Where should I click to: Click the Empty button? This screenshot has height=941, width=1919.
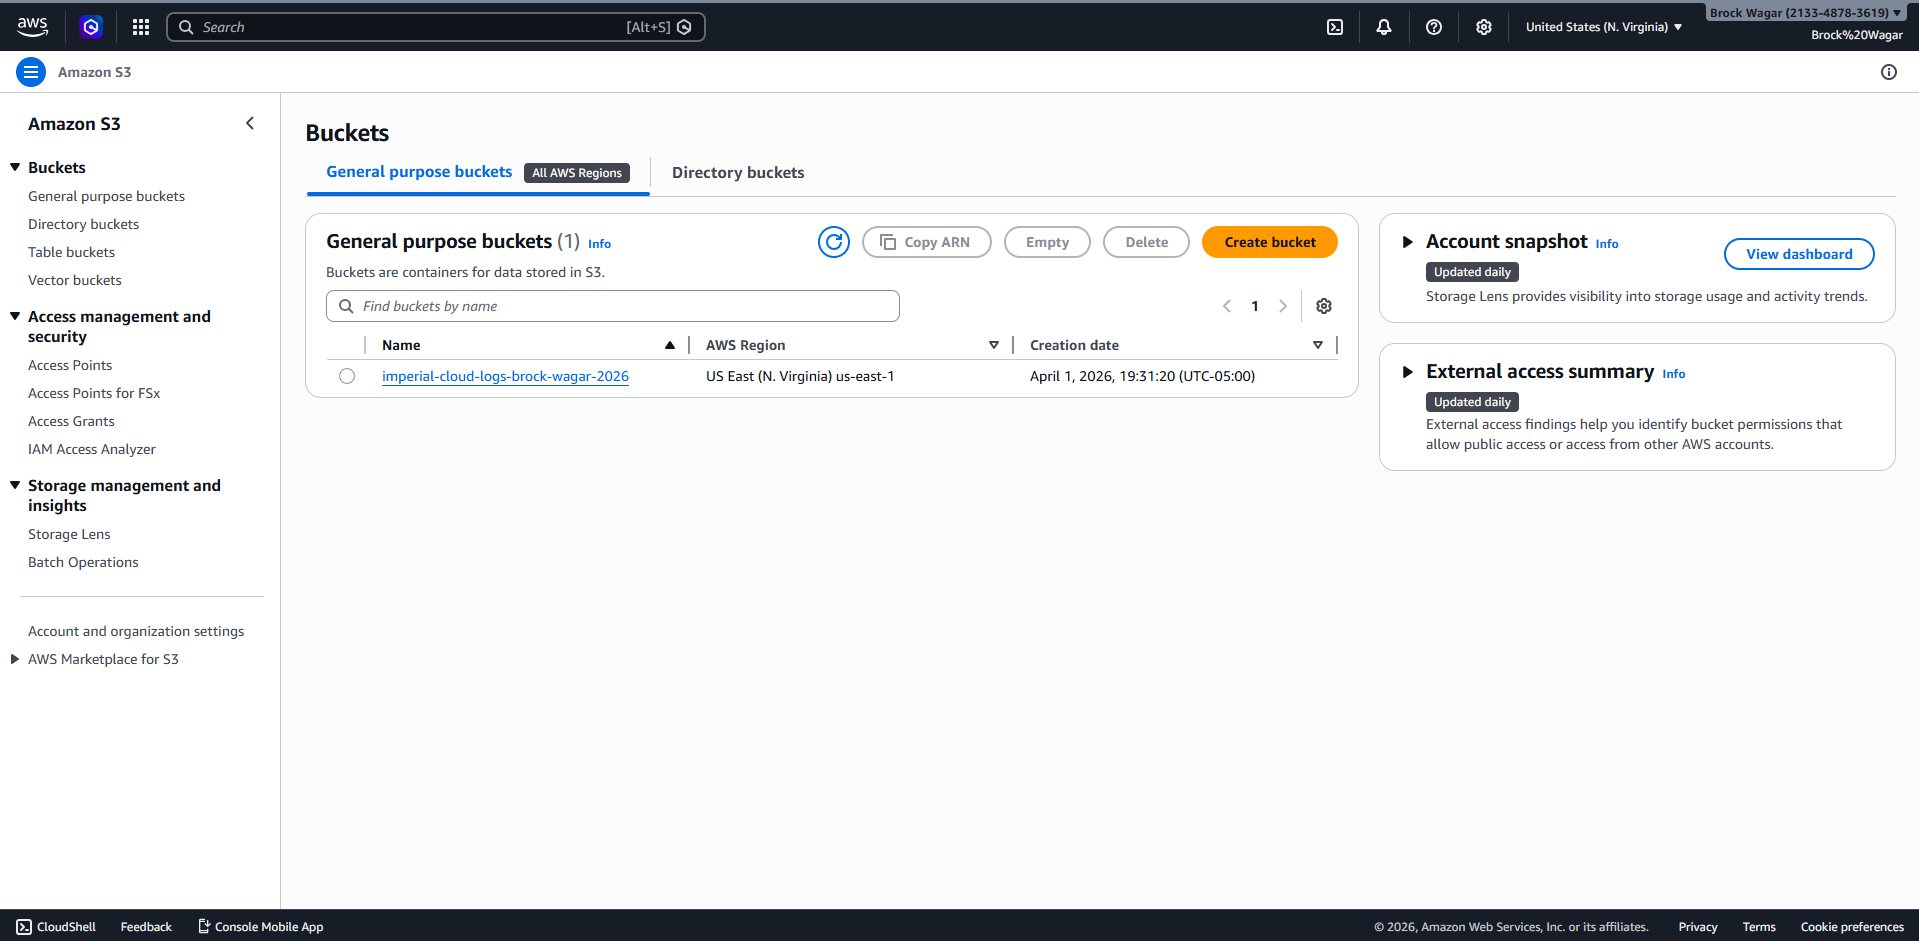click(x=1047, y=242)
